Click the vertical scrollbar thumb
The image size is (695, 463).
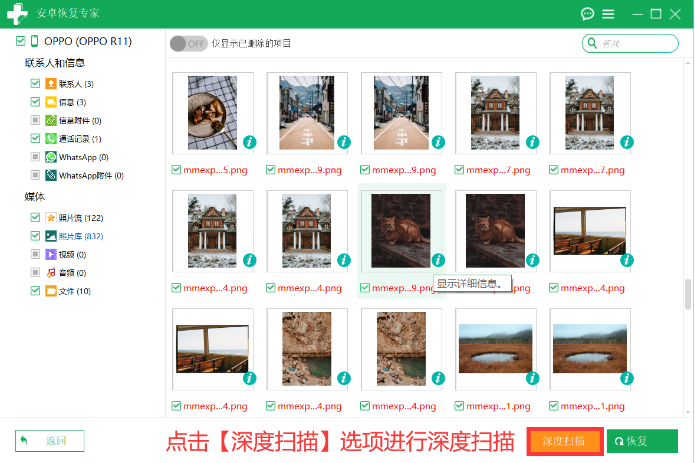[x=688, y=294]
